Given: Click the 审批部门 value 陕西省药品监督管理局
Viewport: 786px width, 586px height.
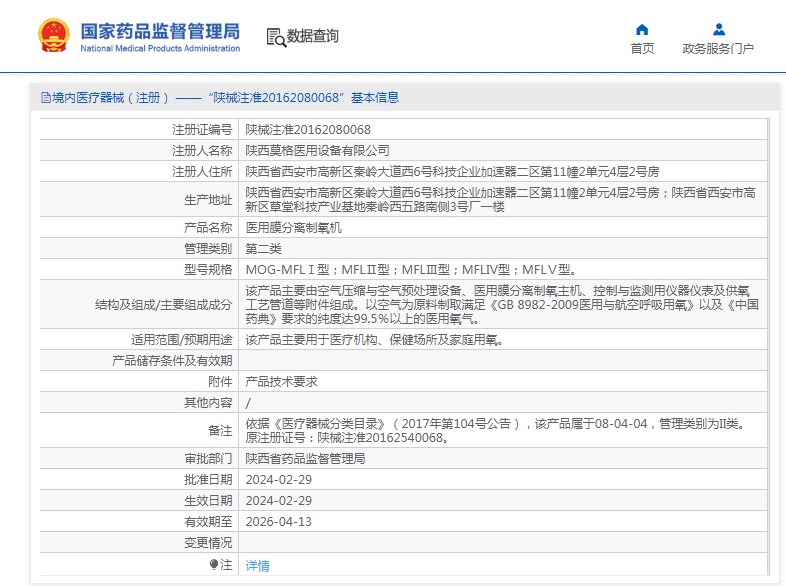Looking at the screenshot, I should click(x=306, y=459).
